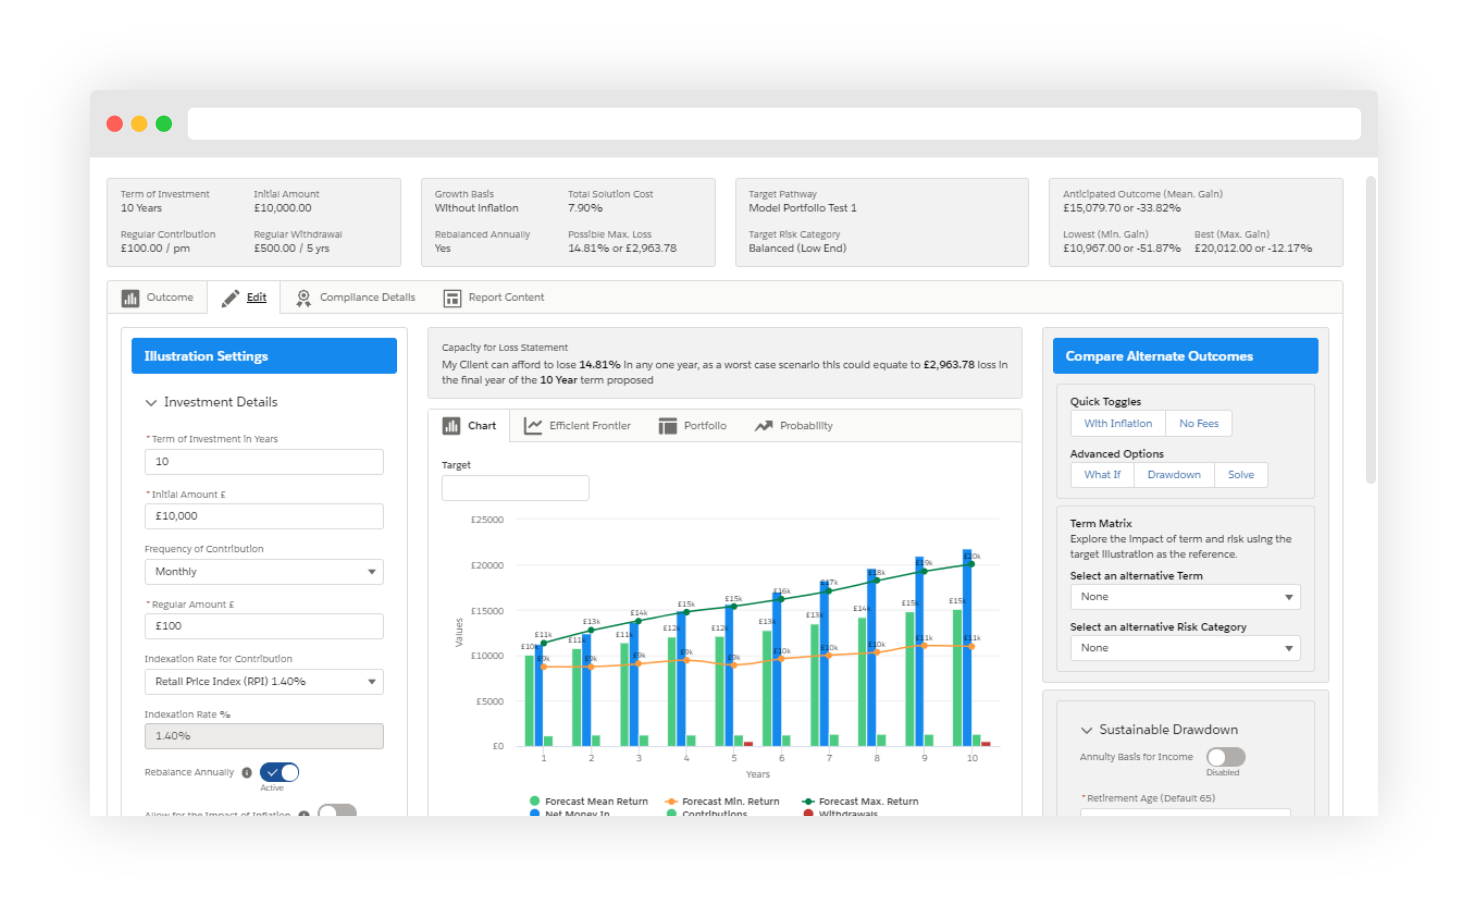Switch to the Chart tab
The image size is (1468, 906).
point(470,426)
